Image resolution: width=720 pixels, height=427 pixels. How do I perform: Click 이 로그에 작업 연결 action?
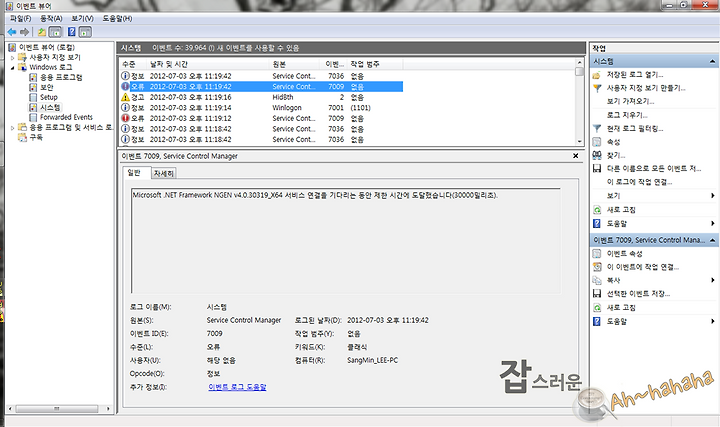639,182
